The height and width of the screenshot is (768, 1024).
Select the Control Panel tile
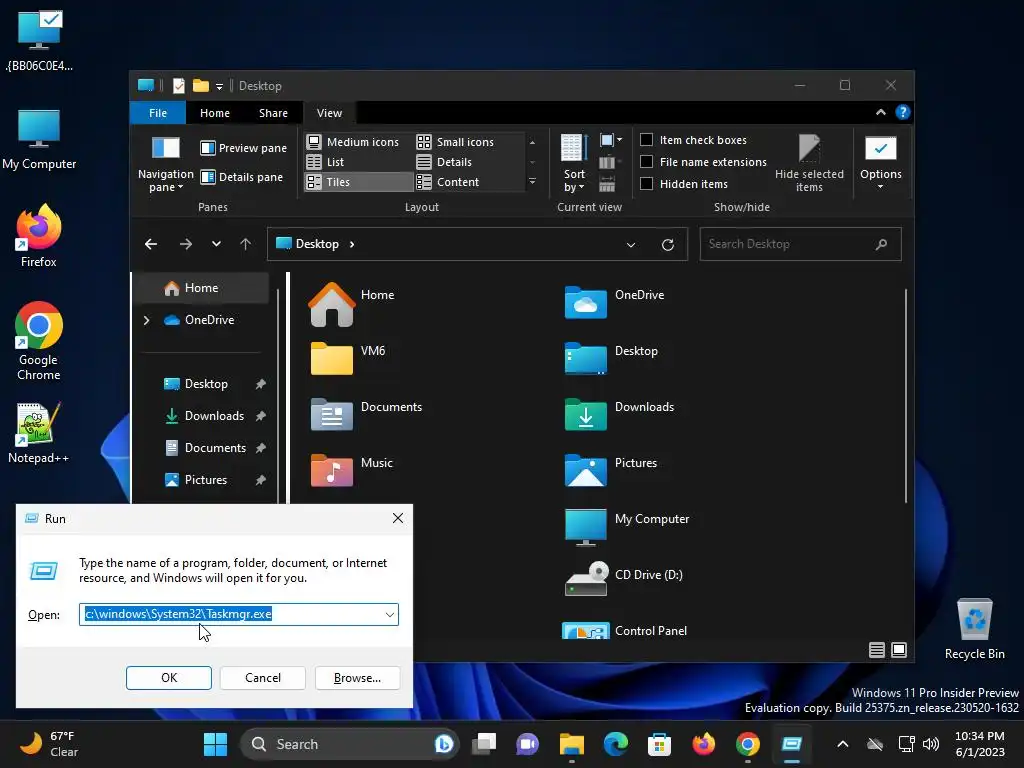[624, 631]
